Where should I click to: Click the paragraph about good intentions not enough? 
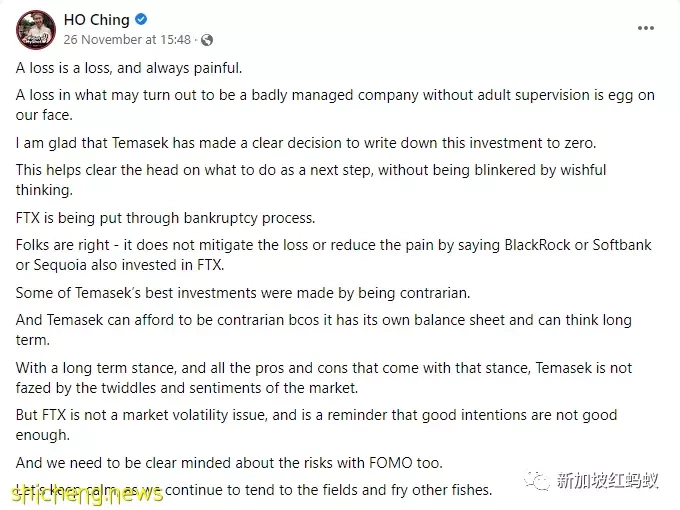click(x=316, y=425)
